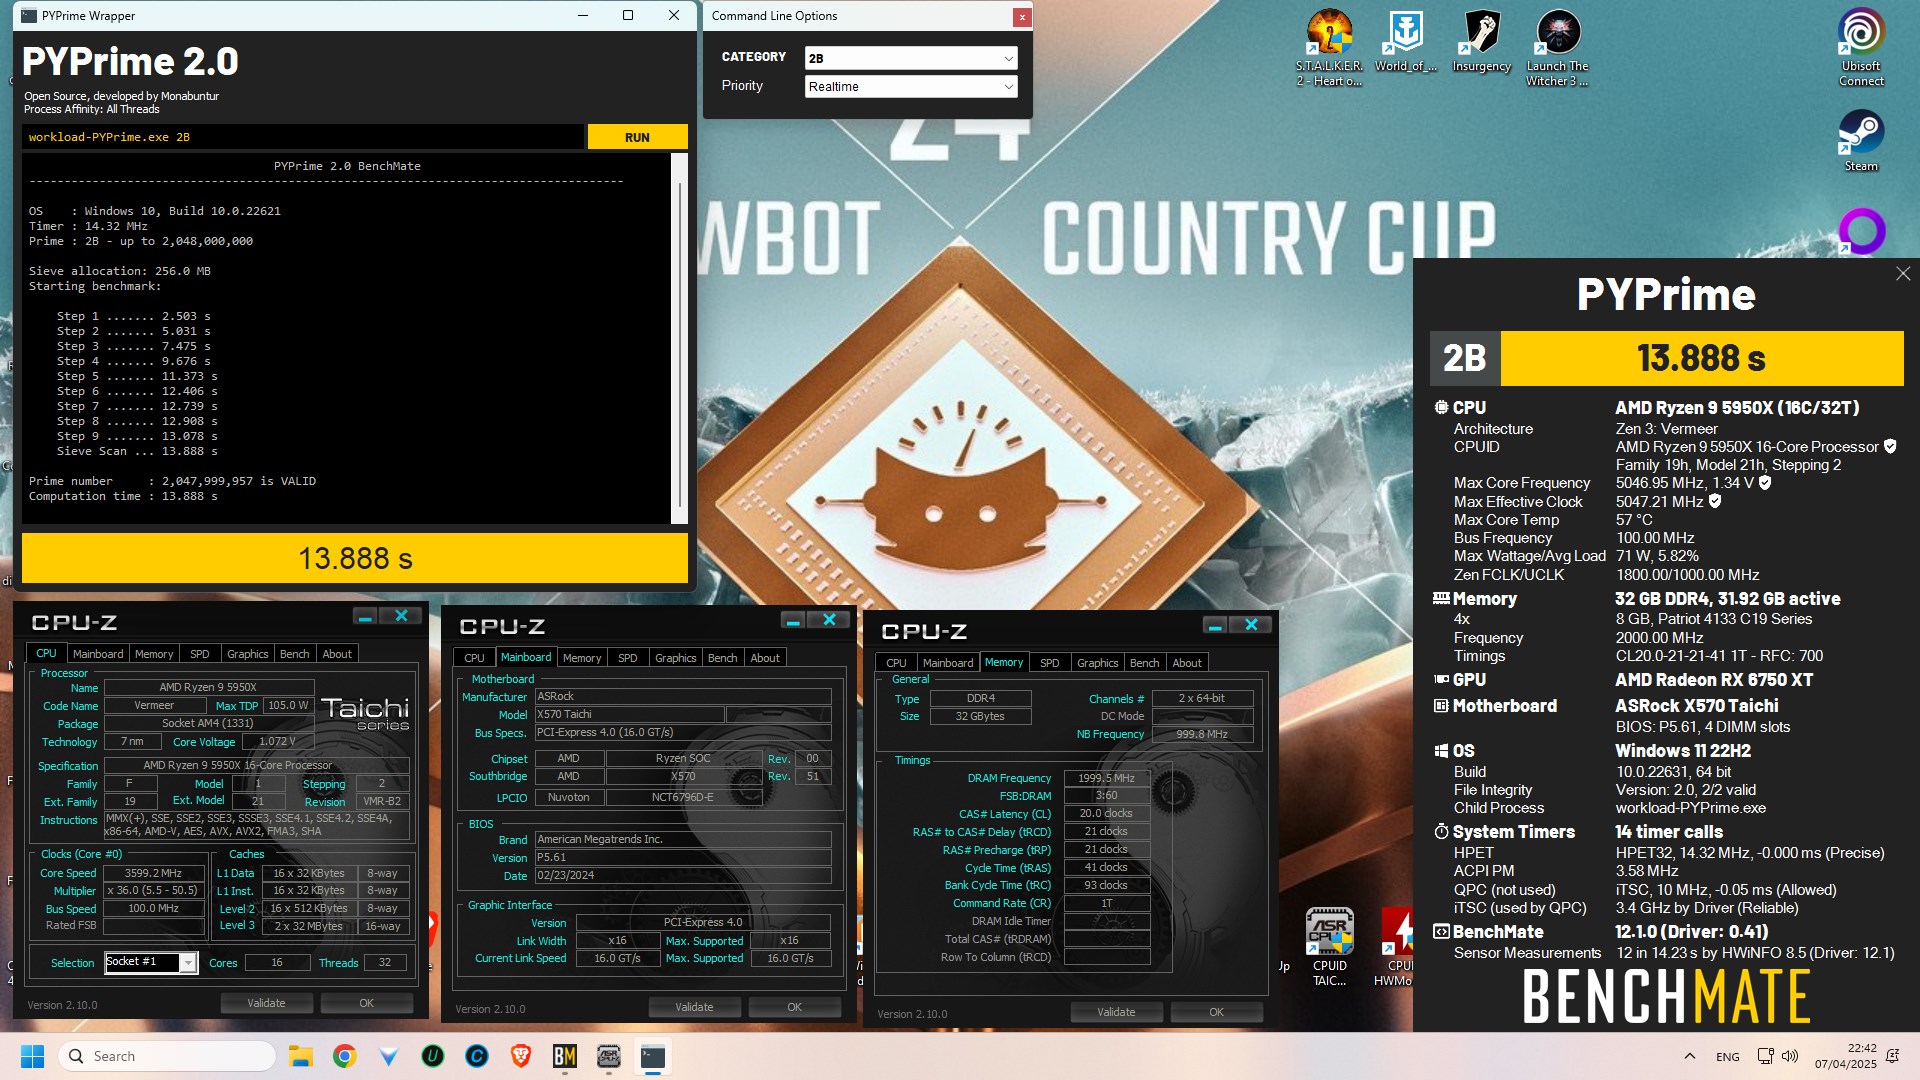1920x1080 pixels.
Task: Open Bench tab in CPU-Z CPU window
Action: click(294, 654)
